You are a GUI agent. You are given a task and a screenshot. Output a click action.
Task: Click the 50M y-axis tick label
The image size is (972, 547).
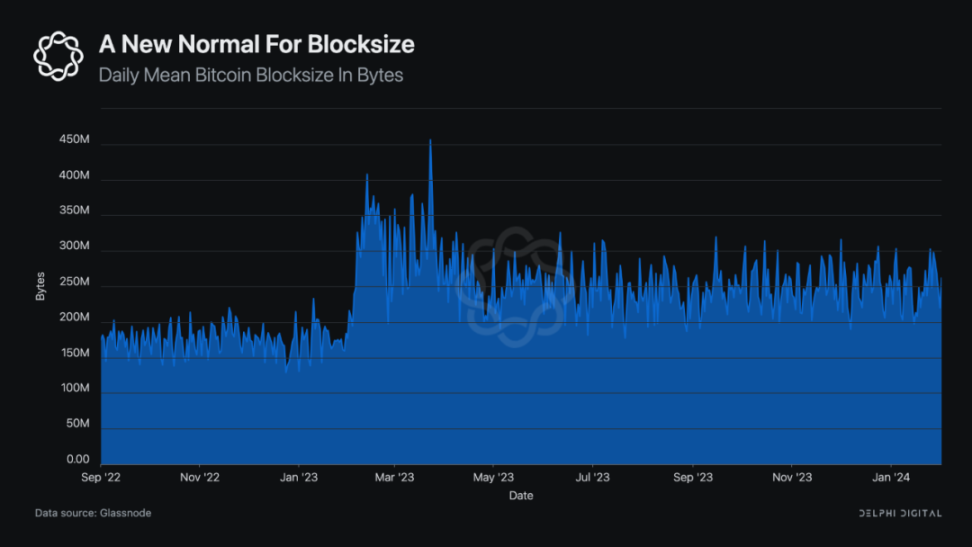point(77,424)
